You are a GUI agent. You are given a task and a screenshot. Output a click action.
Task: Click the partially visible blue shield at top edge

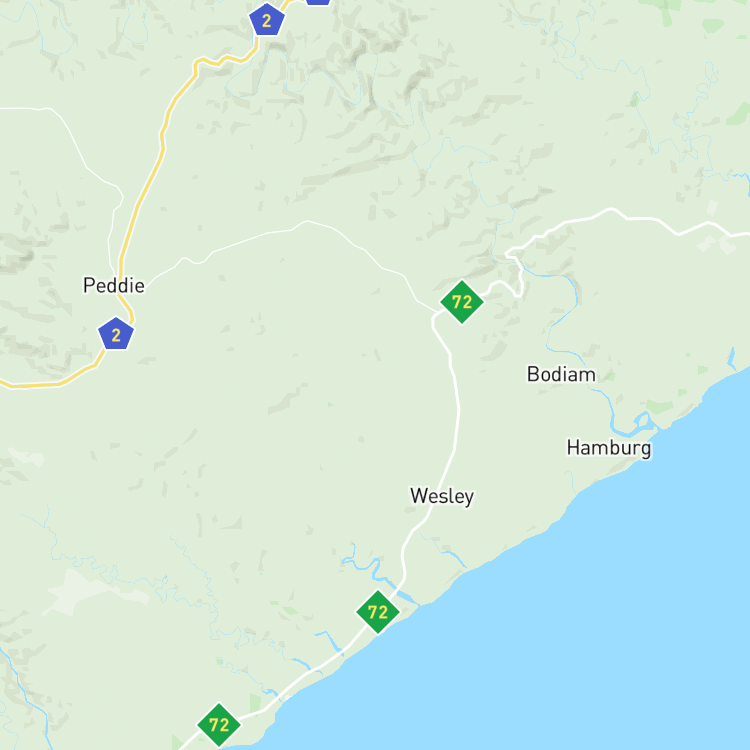click(x=318, y=1)
